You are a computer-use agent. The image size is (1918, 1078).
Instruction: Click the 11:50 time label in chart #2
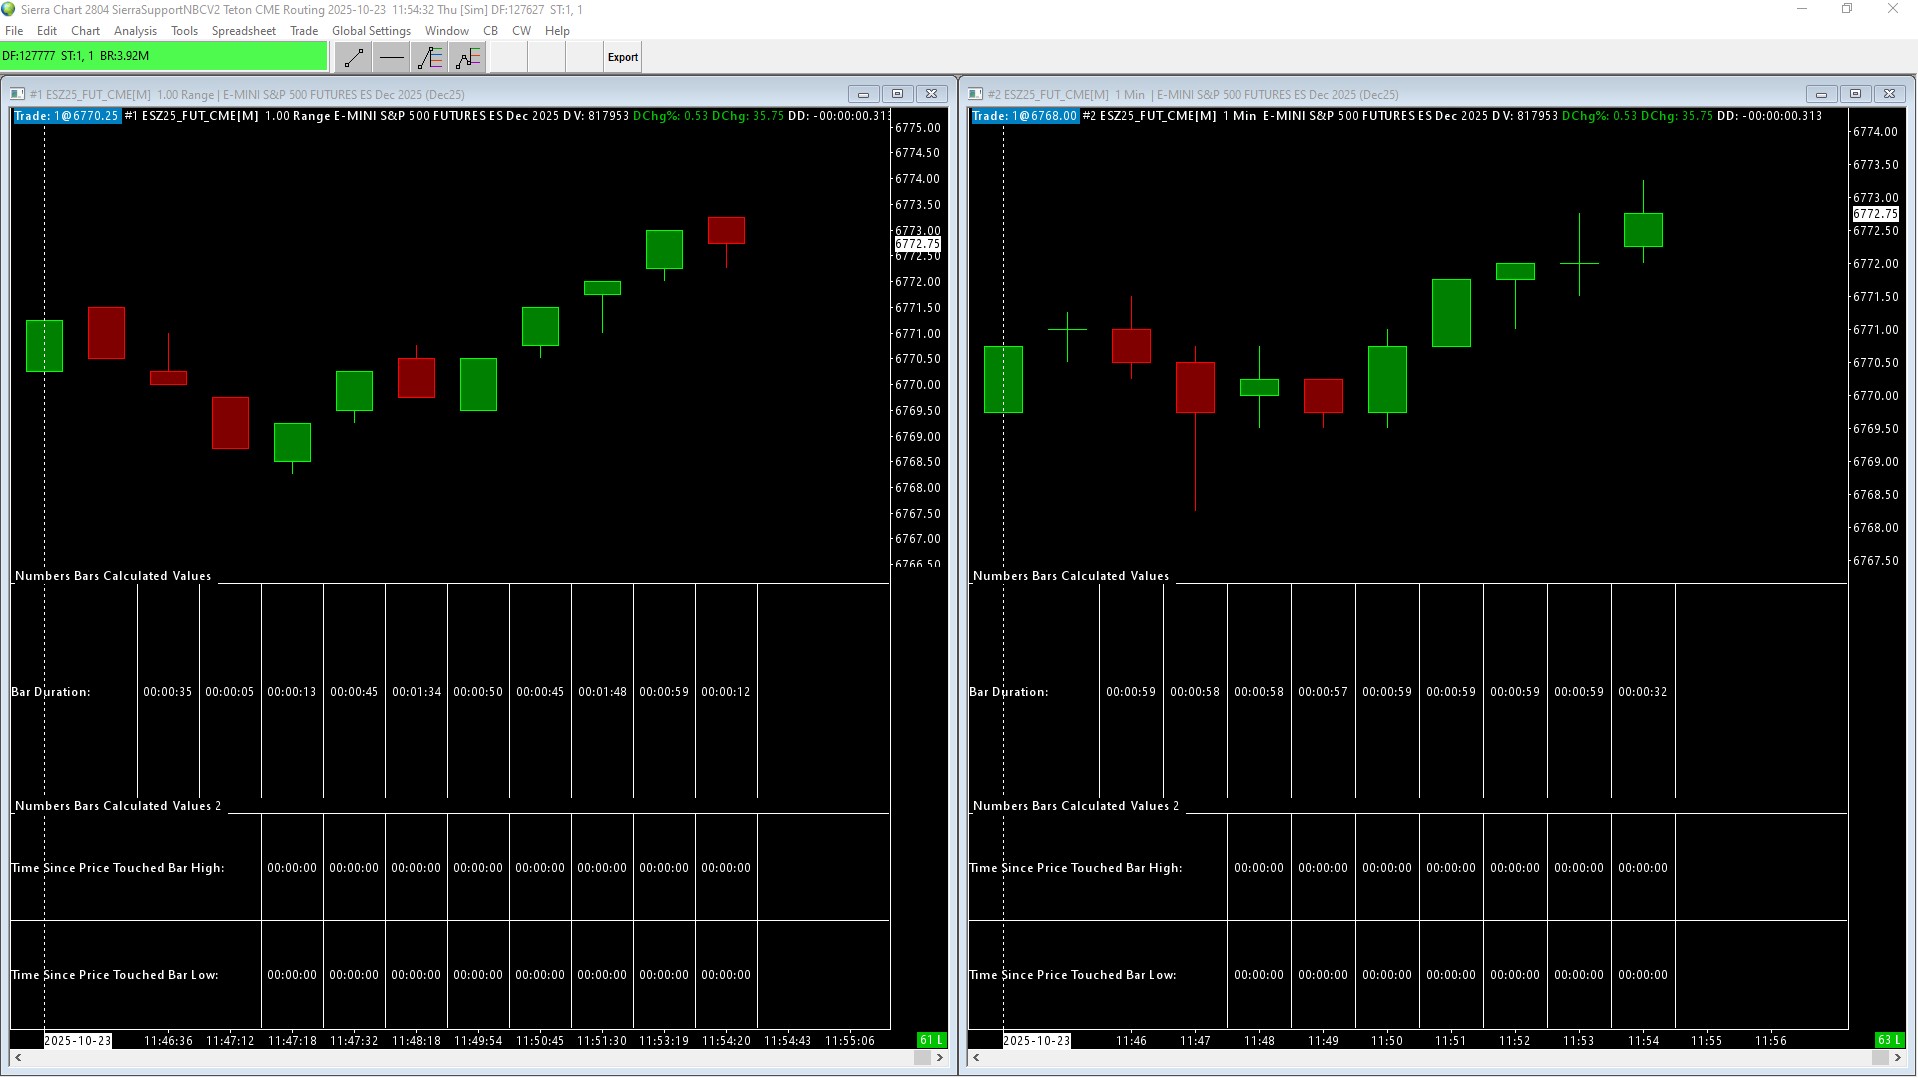point(1386,1041)
